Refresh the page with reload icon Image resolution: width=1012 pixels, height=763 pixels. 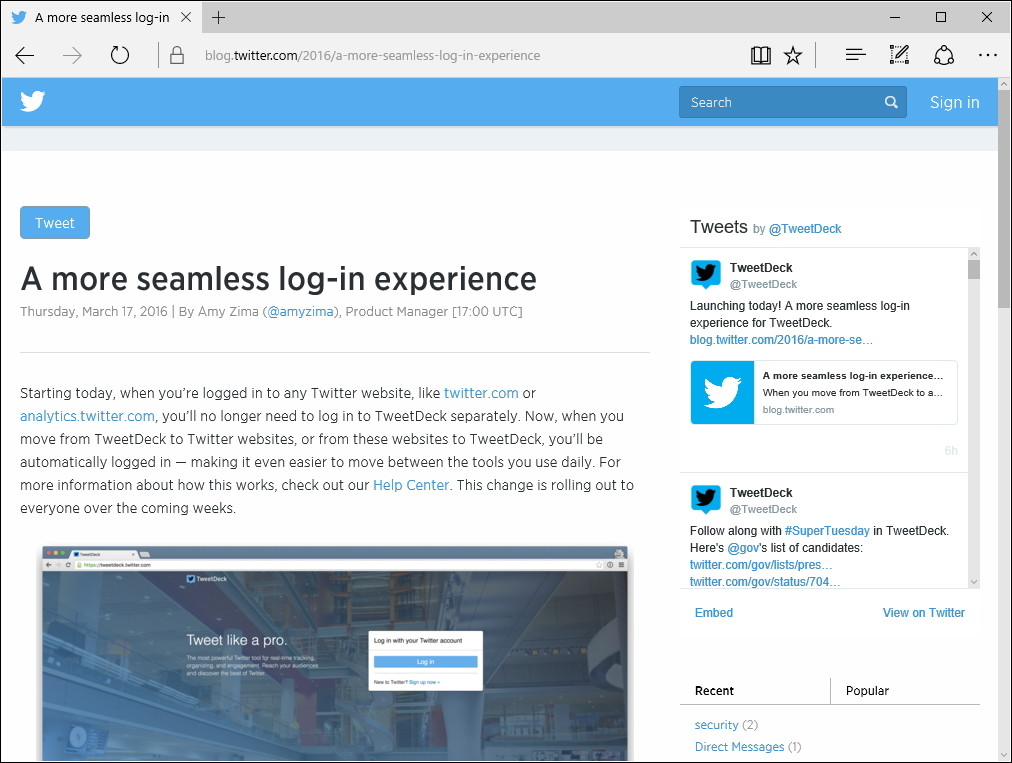pos(120,56)
